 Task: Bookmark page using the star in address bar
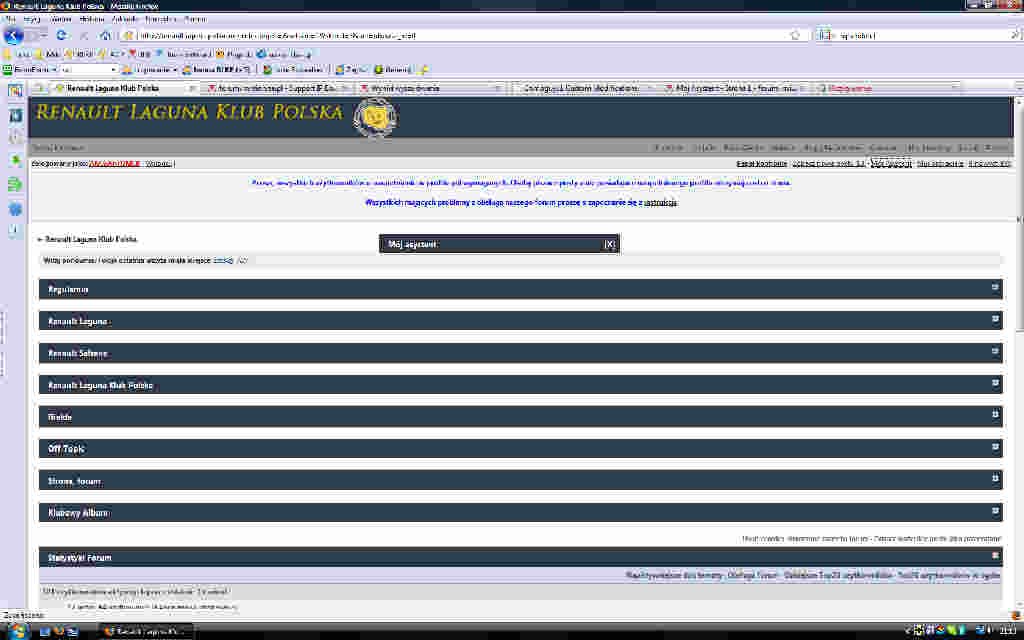795,35
